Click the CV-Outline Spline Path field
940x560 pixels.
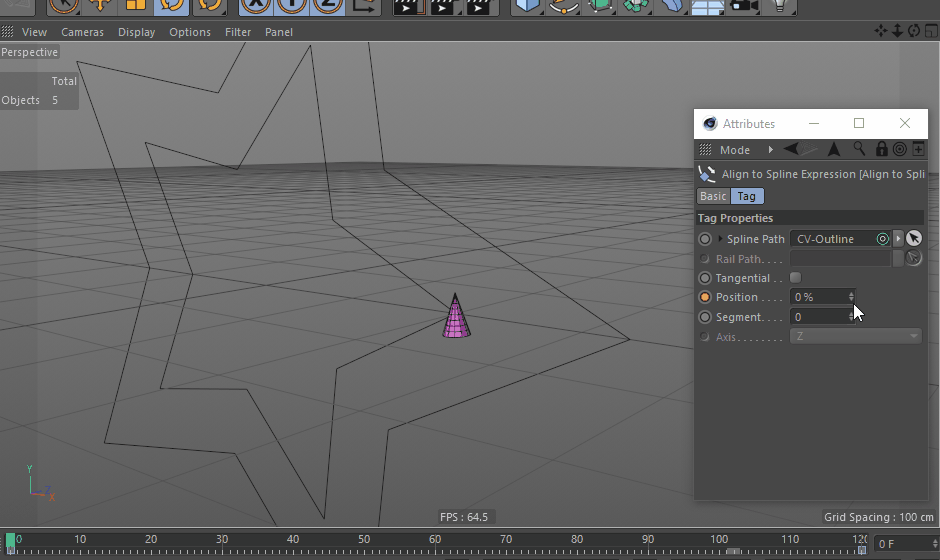pos(840,239)
